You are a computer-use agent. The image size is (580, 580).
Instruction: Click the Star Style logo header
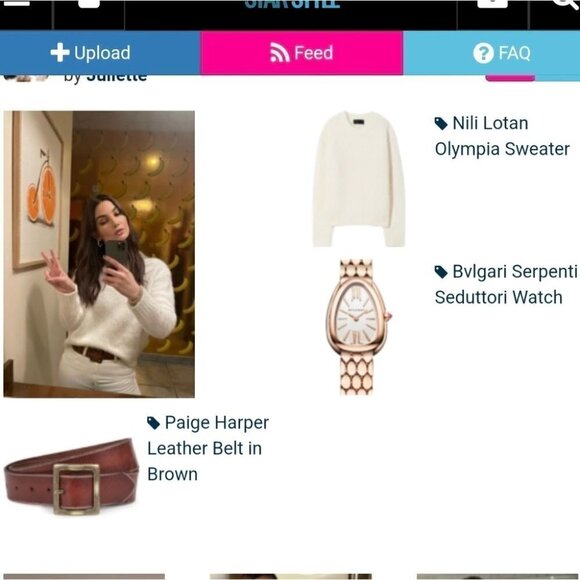[x=292, y=4]
